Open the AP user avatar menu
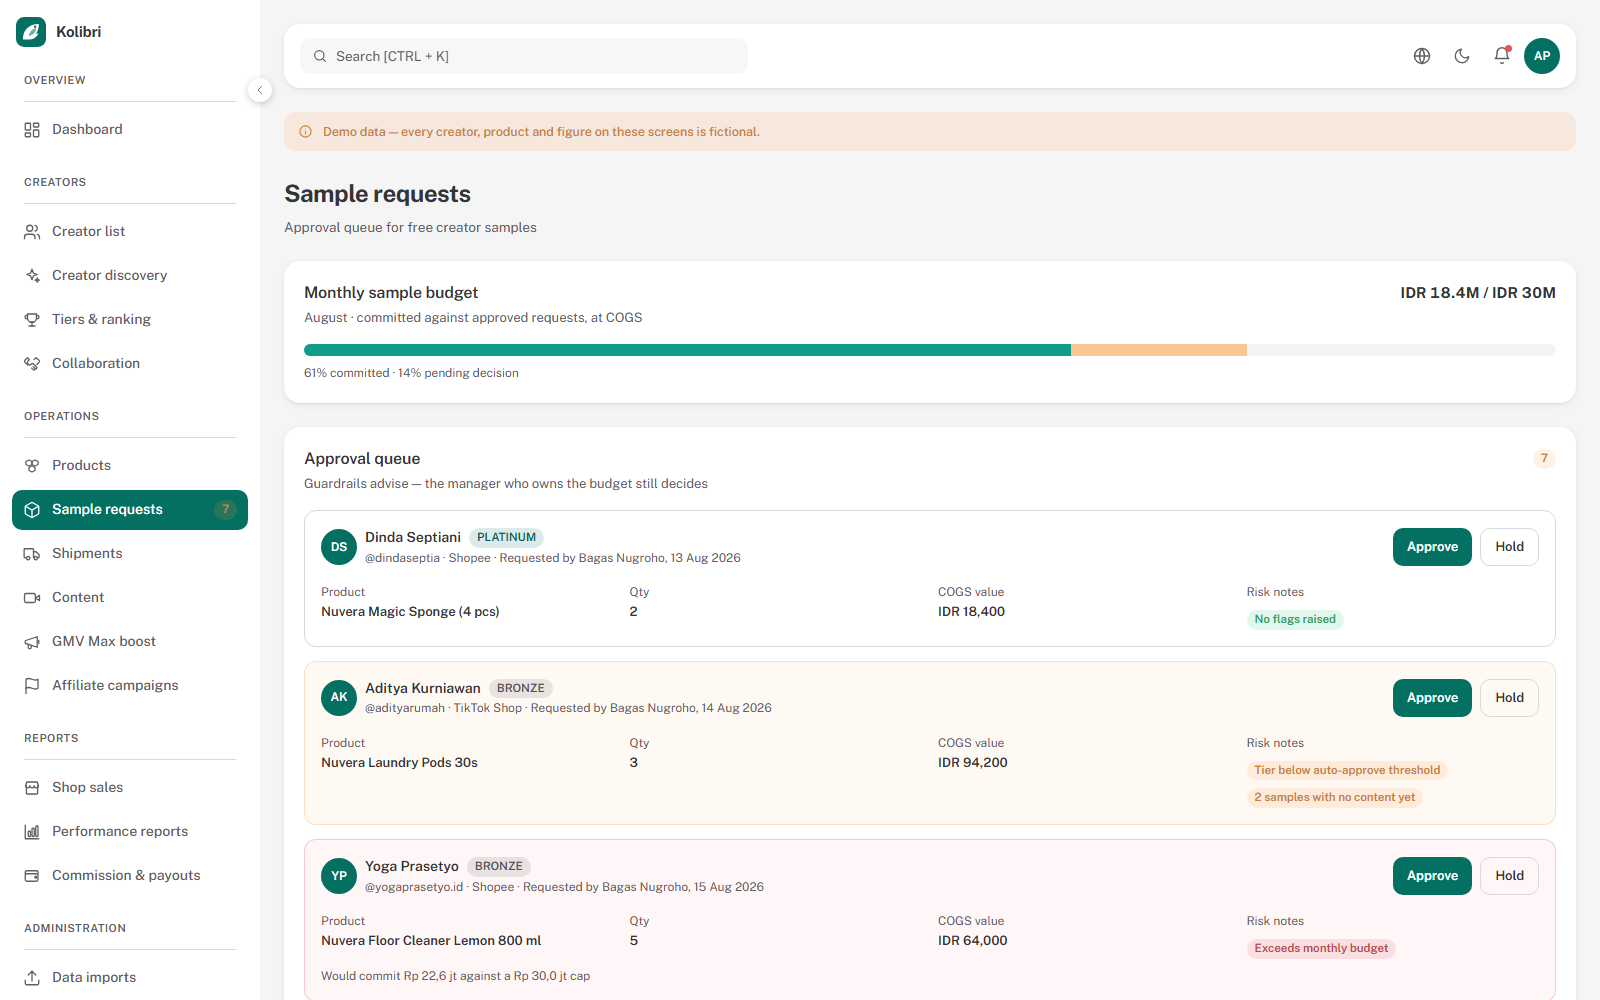The image size is (1600, 1000). (1542, 56)
